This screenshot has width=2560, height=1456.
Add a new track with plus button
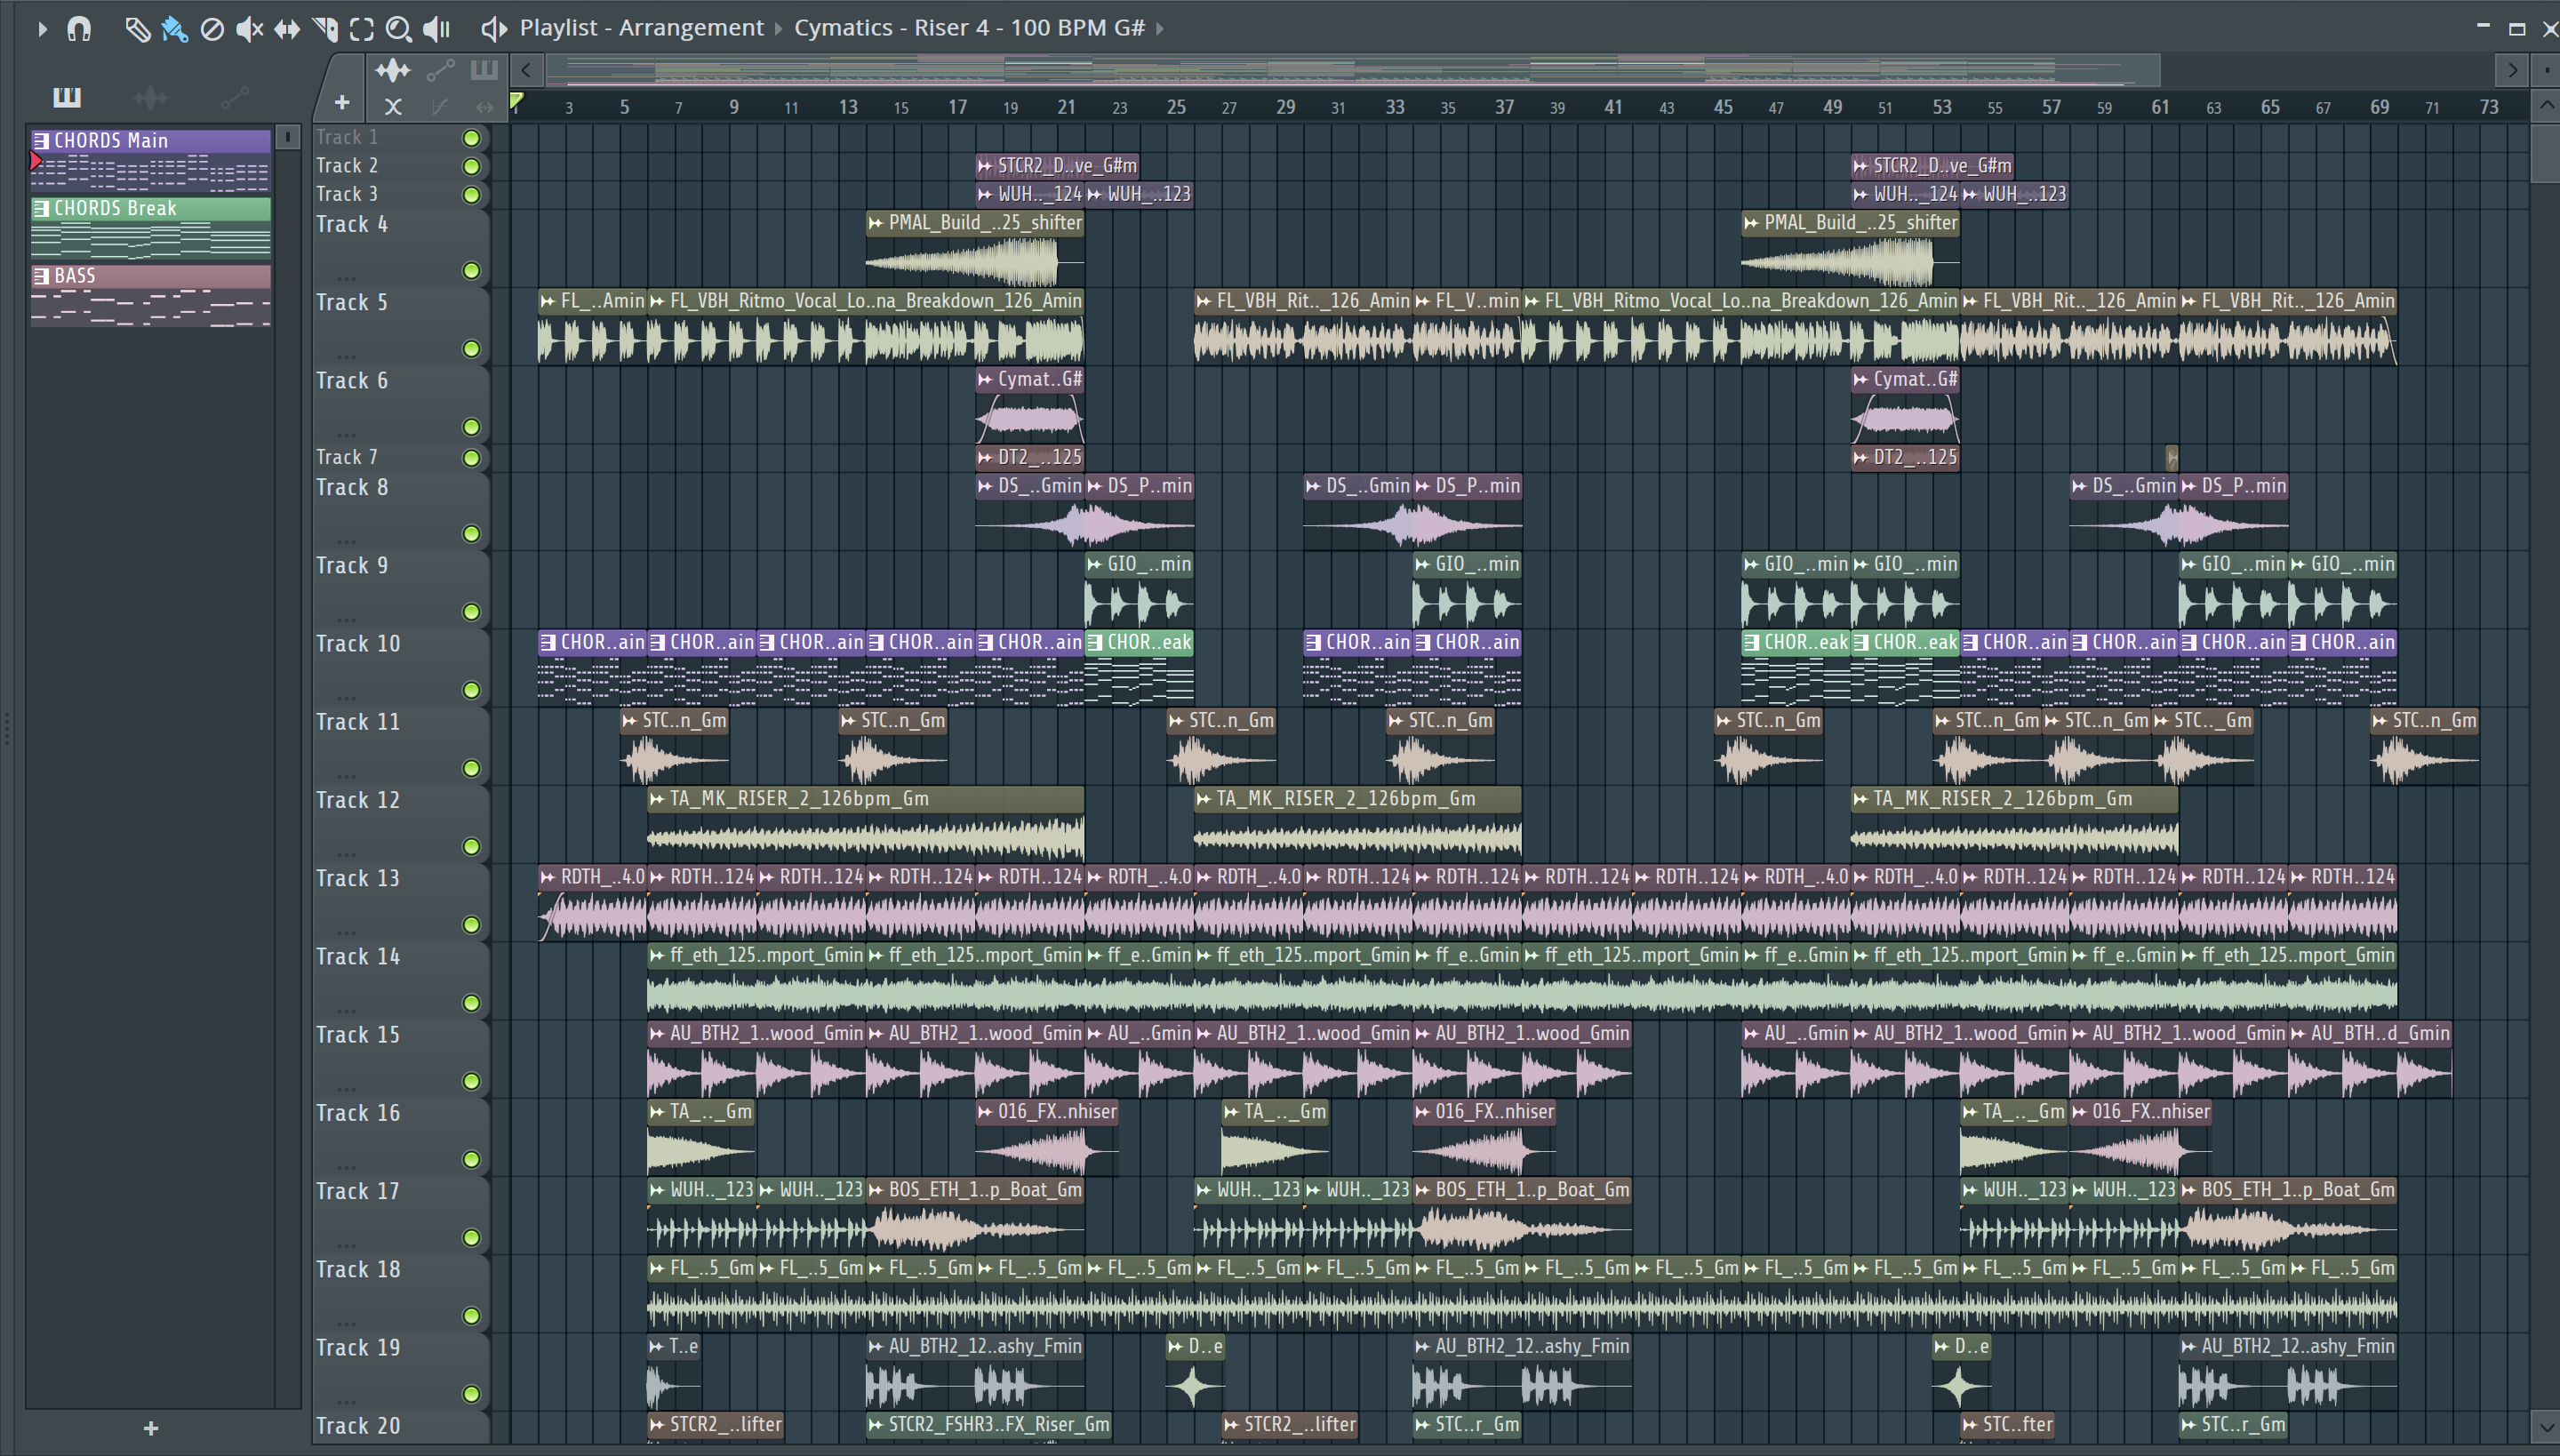(342, 102)
